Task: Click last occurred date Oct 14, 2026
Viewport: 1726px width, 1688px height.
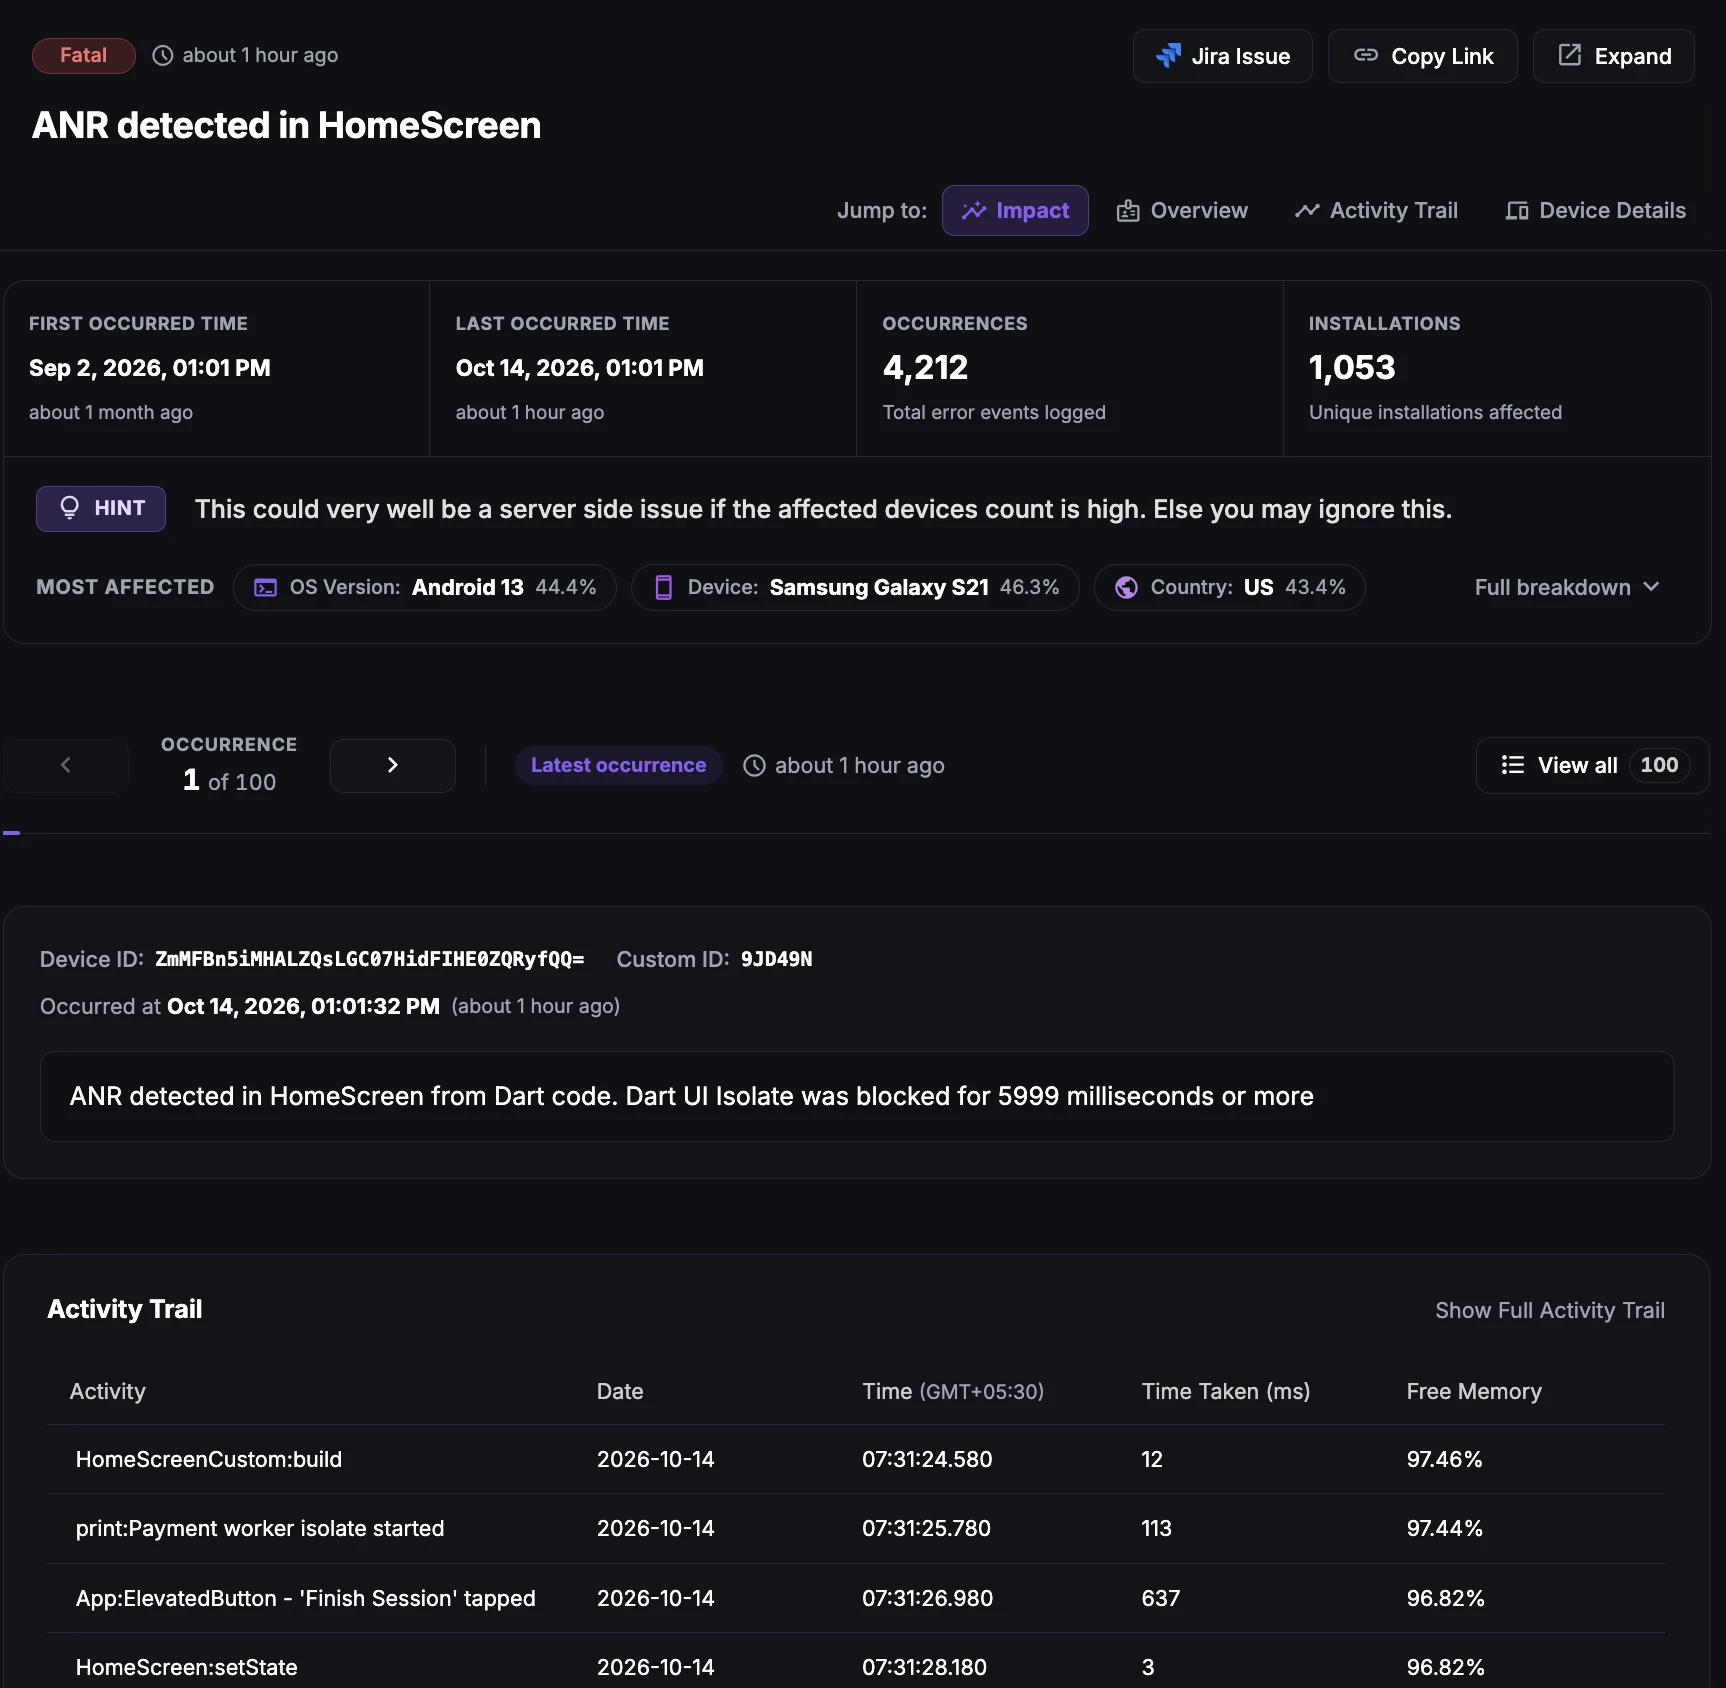Action: 580,368
